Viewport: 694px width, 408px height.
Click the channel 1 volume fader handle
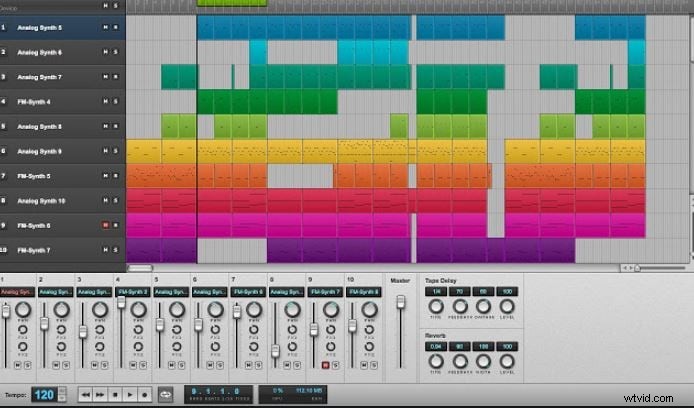6,311
